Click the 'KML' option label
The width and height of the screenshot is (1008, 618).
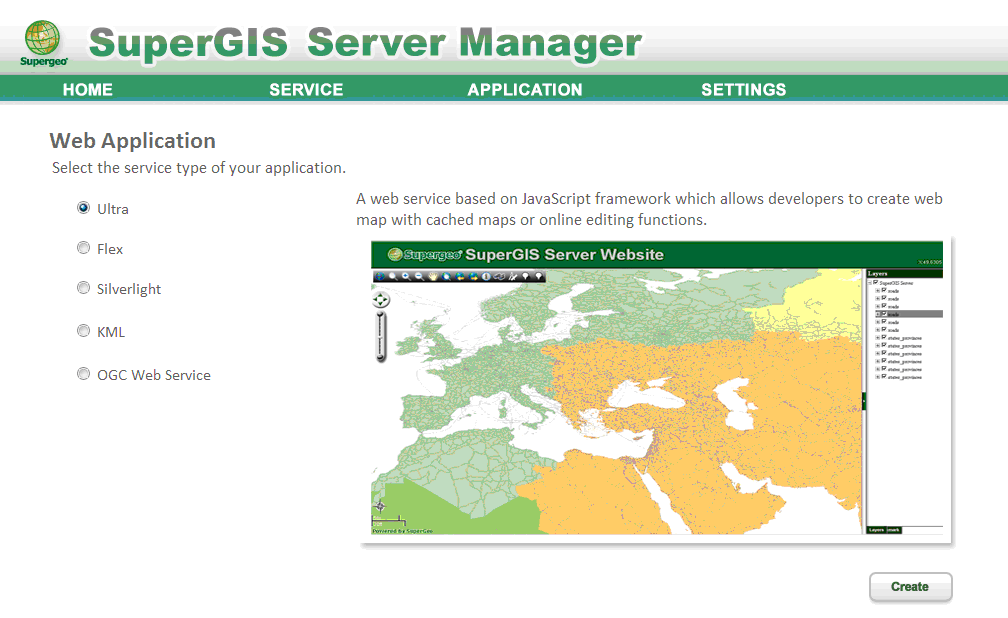pyautogui.click(x=111, y=332)
